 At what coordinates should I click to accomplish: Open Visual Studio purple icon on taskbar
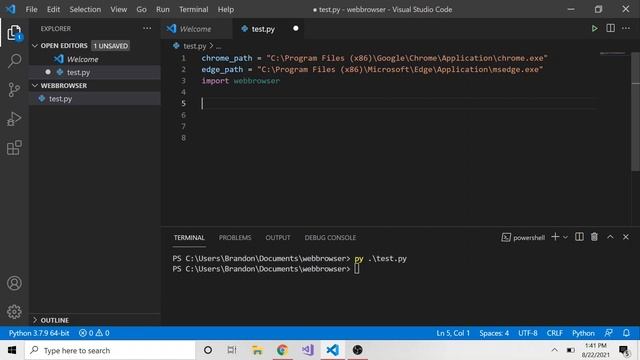tap(307, 350)
